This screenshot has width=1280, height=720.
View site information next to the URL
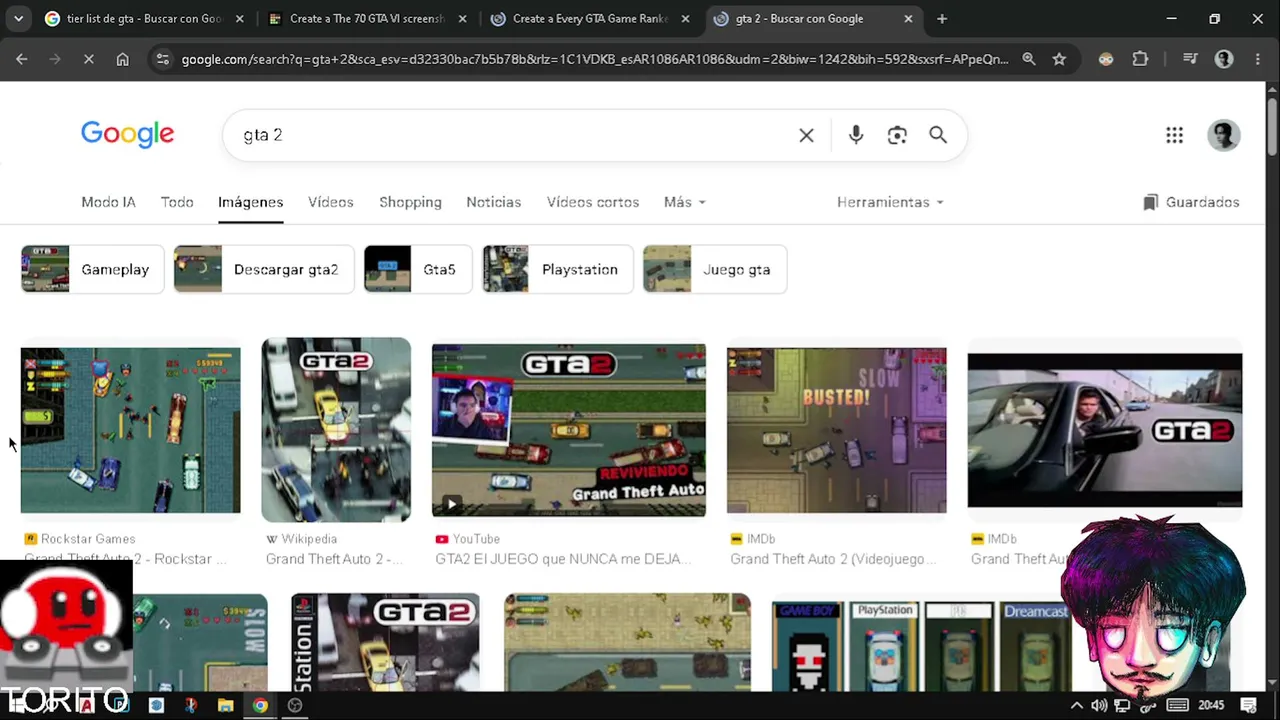click(x=163, y=59)
